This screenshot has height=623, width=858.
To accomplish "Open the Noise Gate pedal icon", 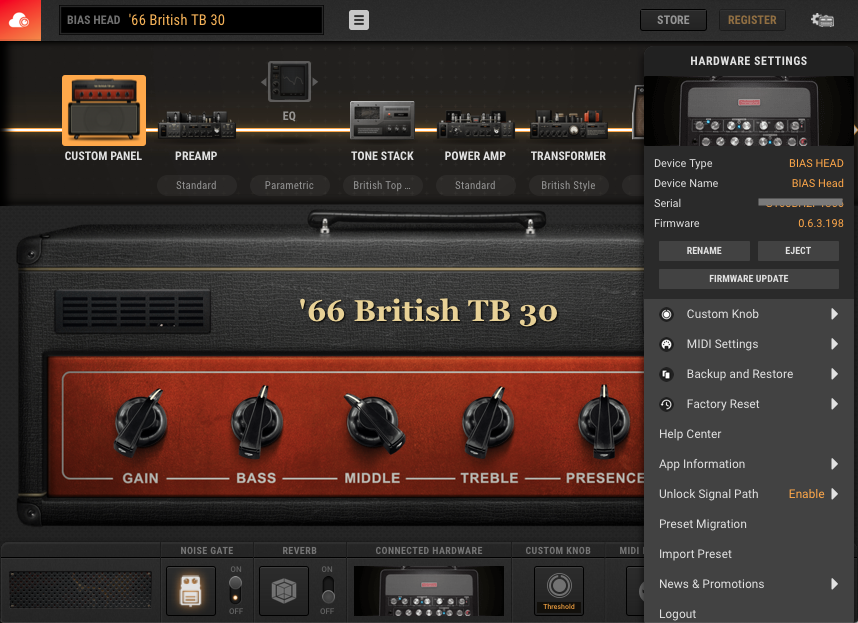I will pos(190,591).
